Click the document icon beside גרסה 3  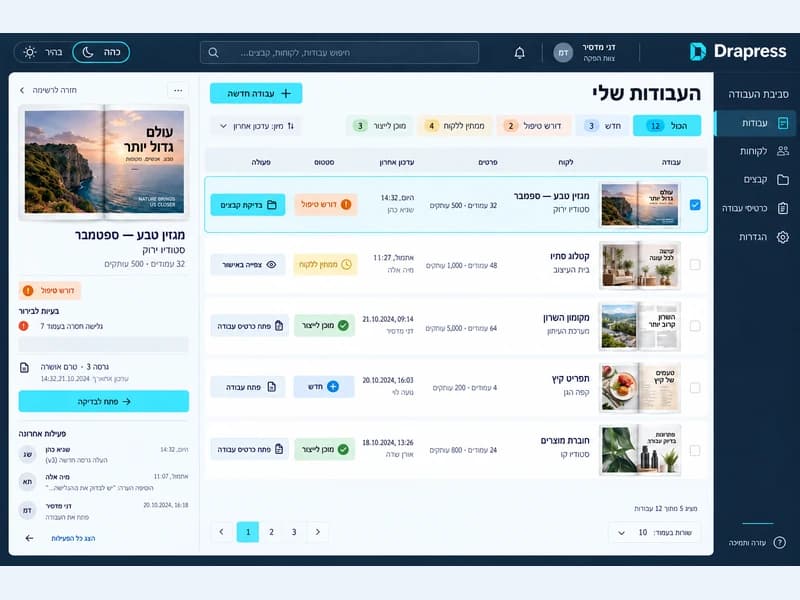point(24,367)
